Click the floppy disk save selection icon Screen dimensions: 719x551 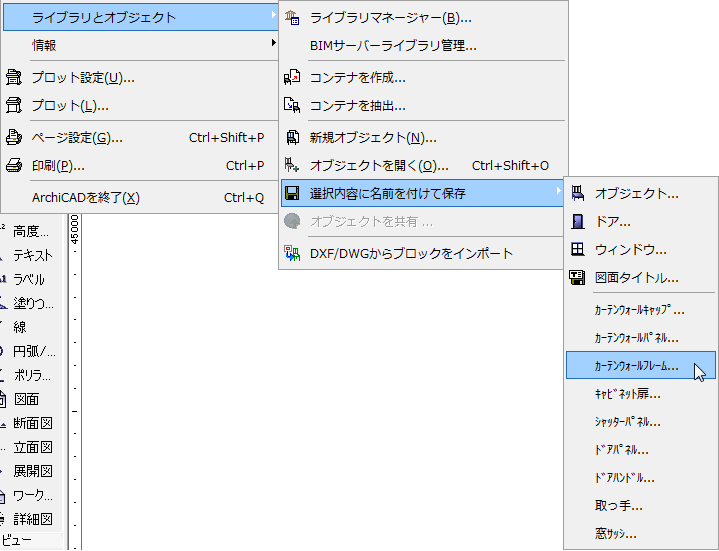tap(292, 193)
